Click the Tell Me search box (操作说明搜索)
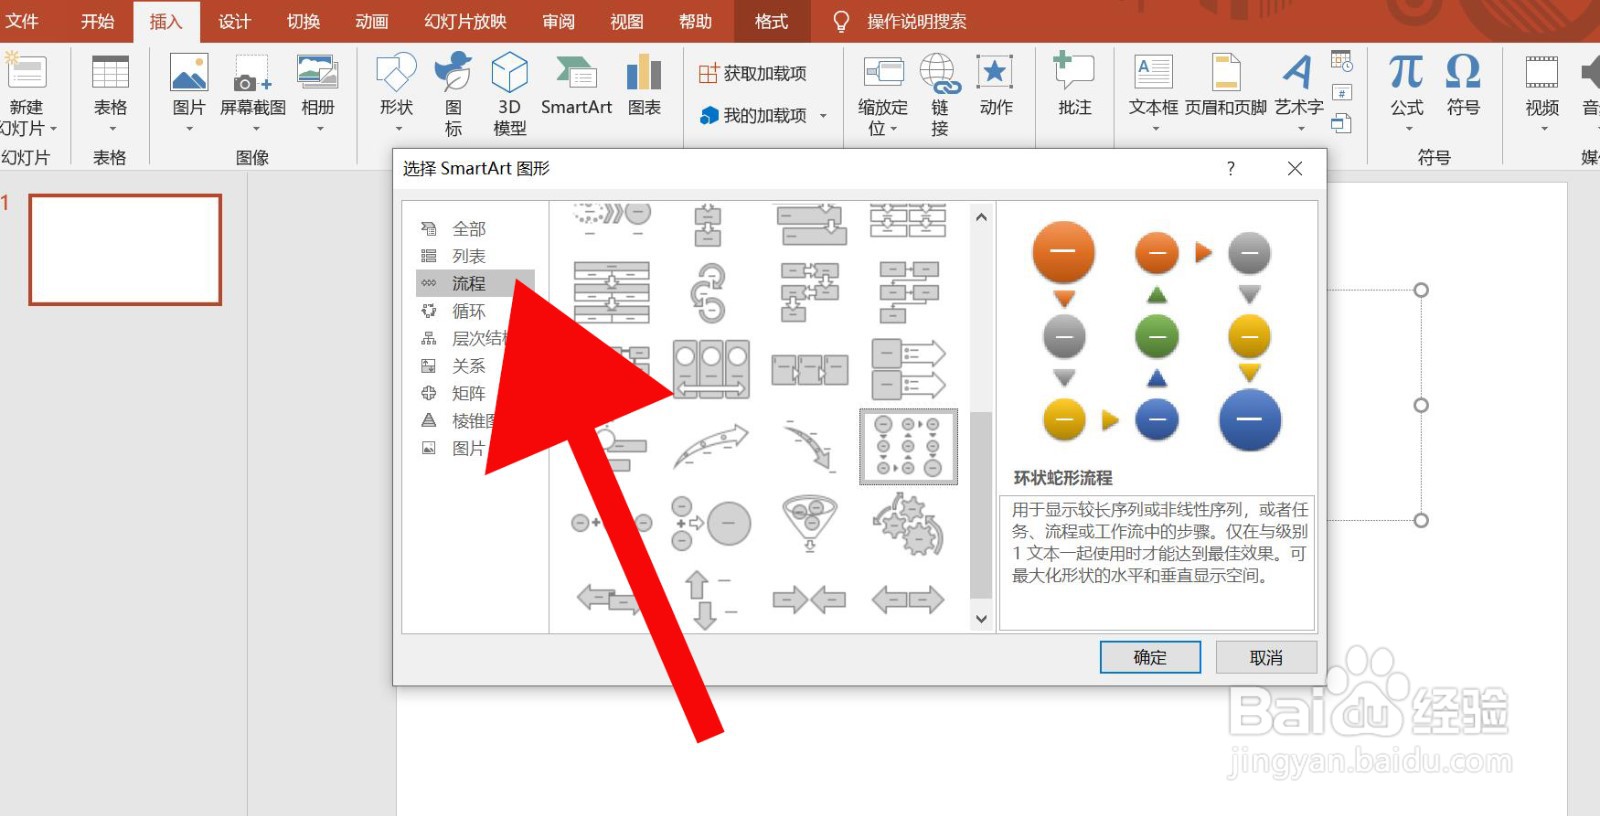Image resolution: width=1600 pixels, height=816 pixels. [x=916, y=21]
